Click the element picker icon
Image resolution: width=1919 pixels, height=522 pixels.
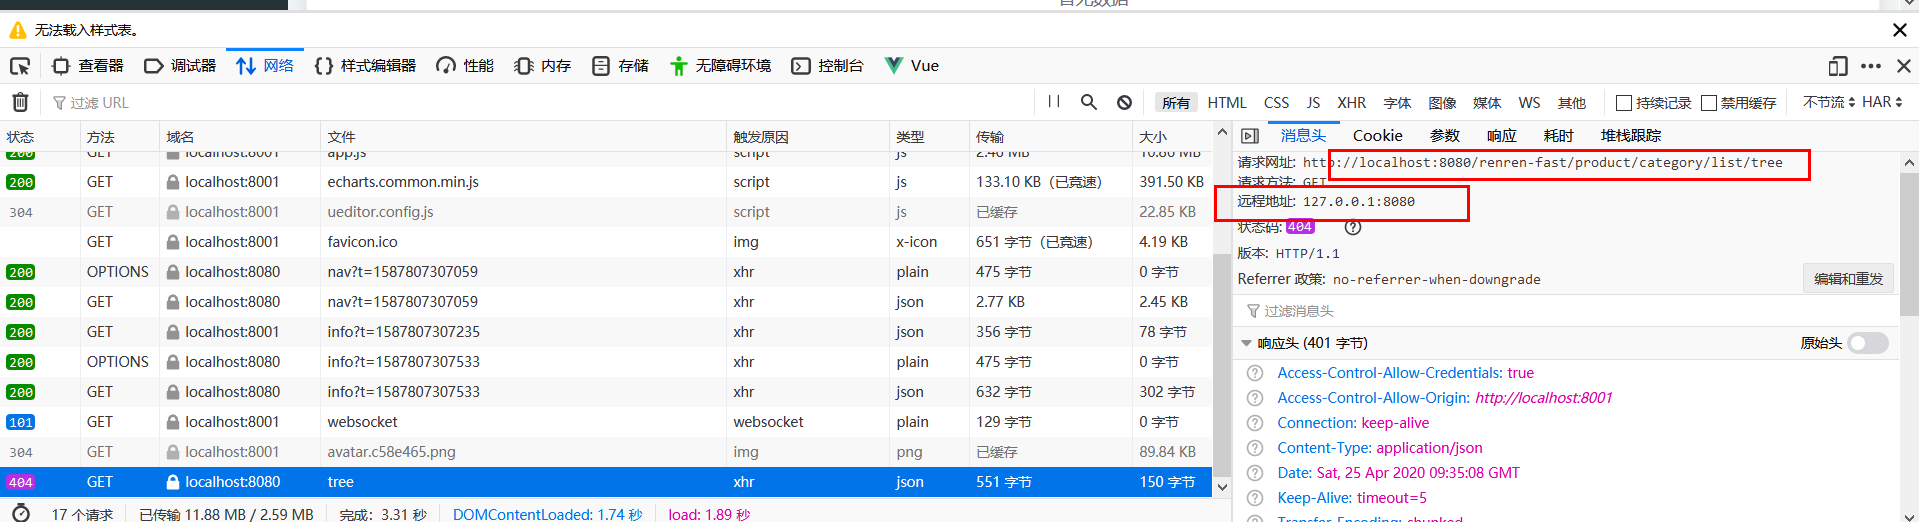(20, 66)
